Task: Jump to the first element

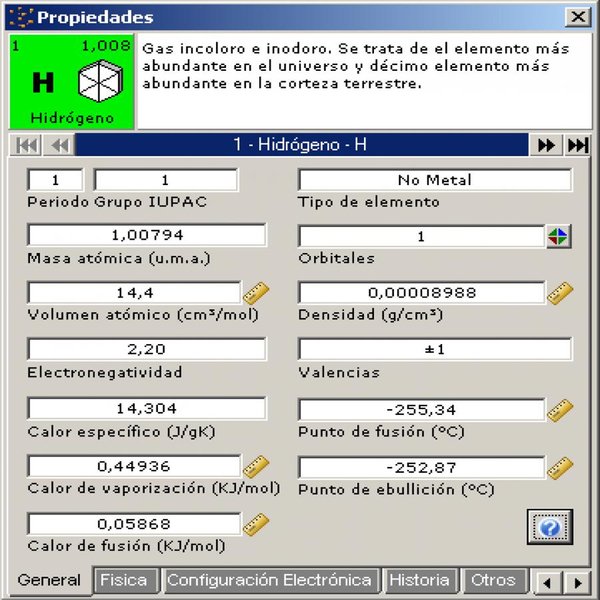Action: click(27, 145)
